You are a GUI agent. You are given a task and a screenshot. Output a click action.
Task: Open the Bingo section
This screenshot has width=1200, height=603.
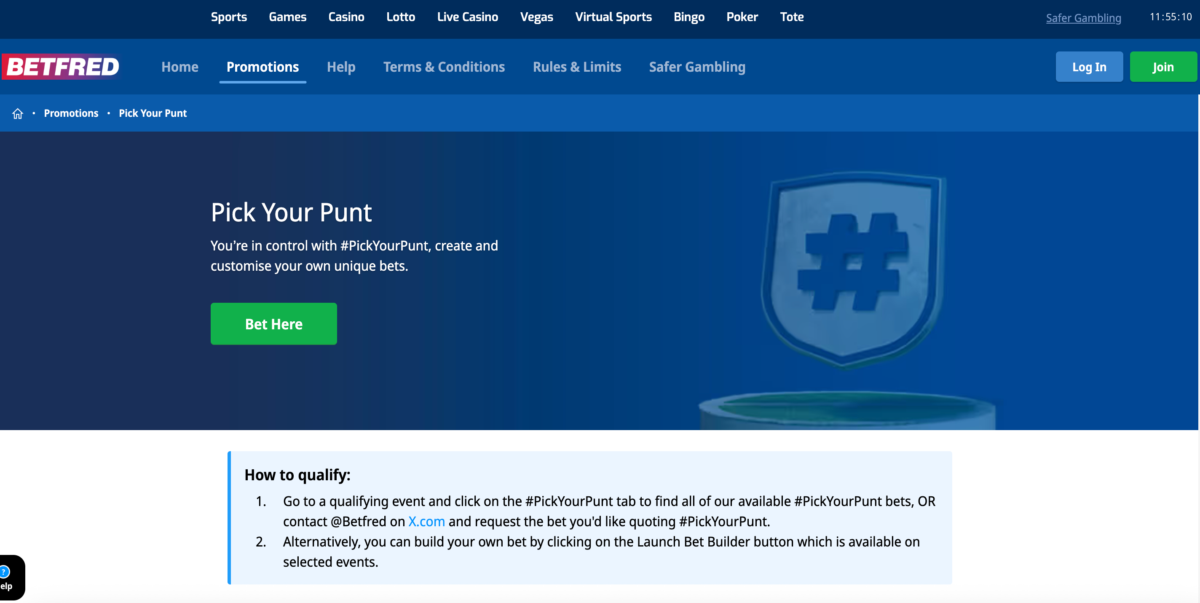[x=689, y=17]
